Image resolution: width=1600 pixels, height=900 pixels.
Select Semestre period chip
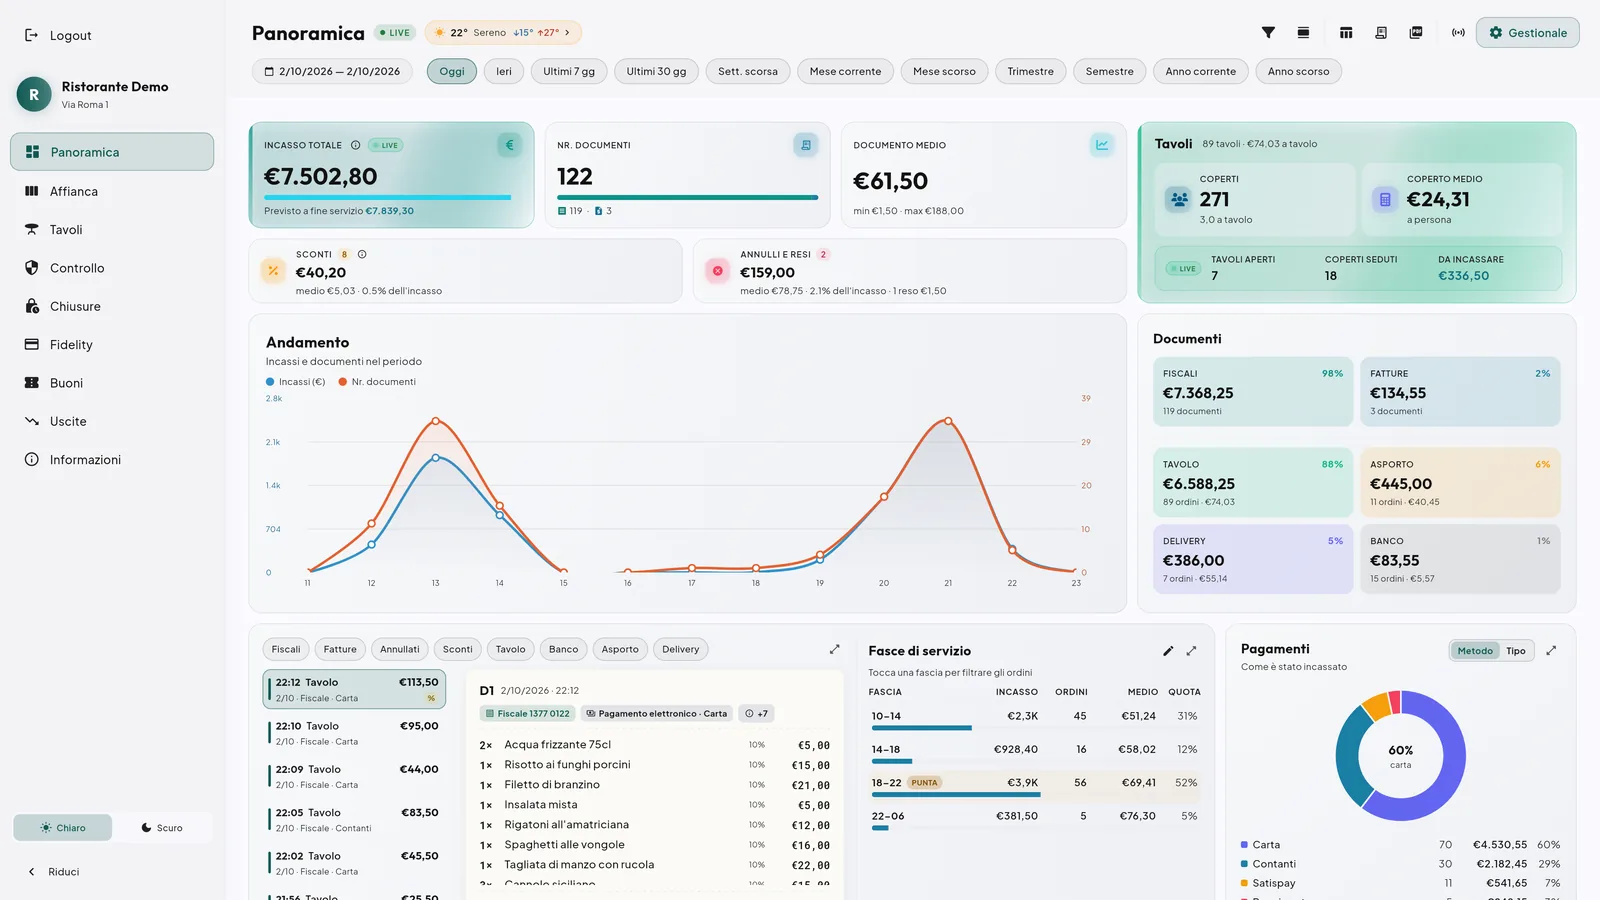1110,71
